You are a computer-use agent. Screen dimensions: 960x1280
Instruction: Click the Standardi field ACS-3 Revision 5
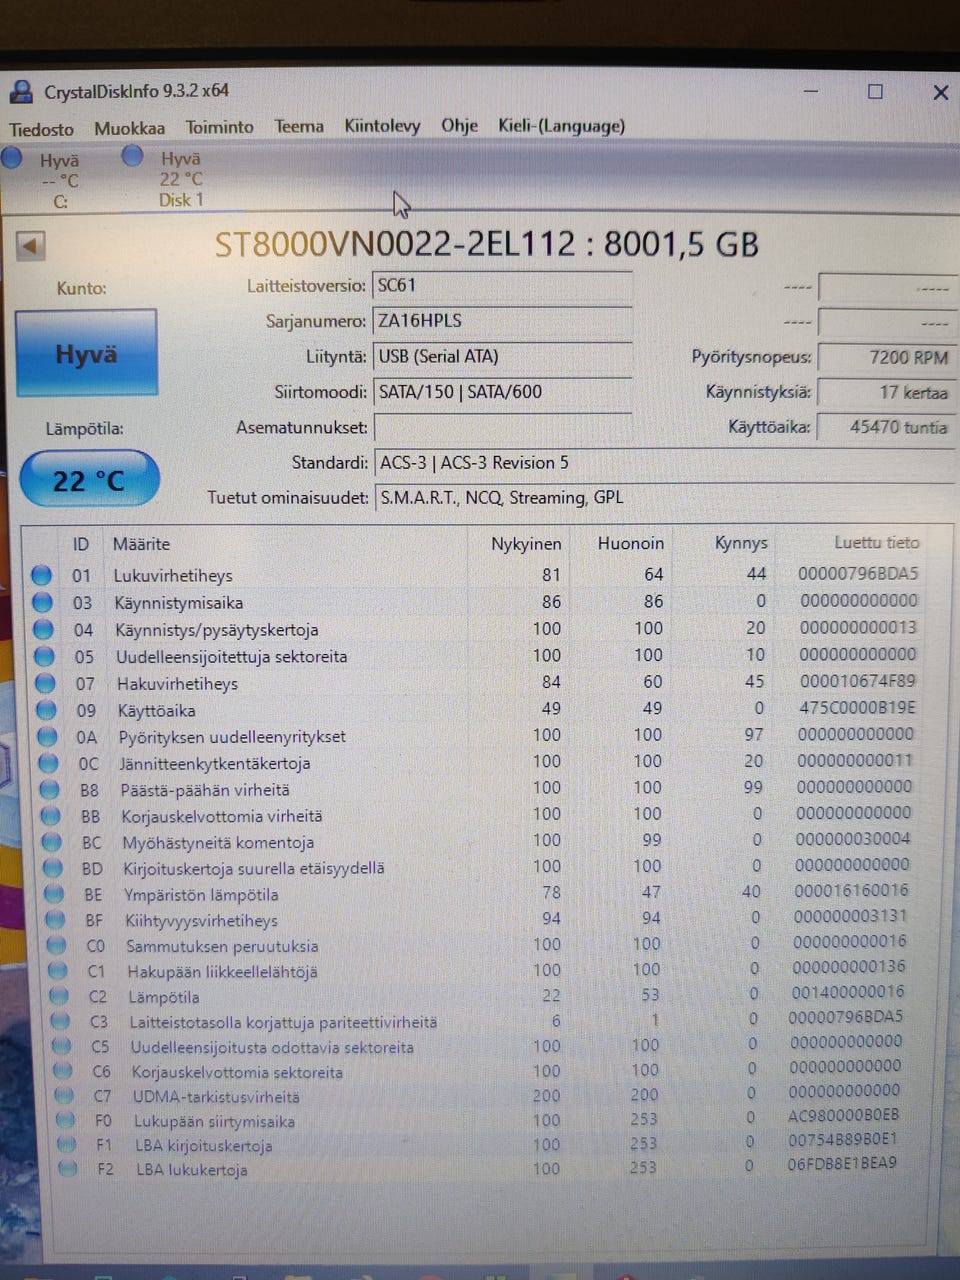665,462
